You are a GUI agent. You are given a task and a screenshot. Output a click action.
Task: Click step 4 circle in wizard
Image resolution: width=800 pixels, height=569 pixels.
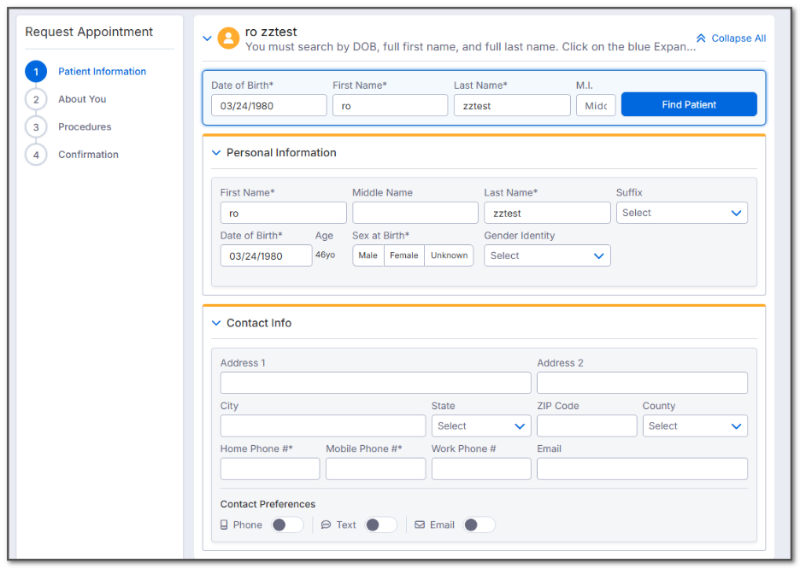pos(36,154)
